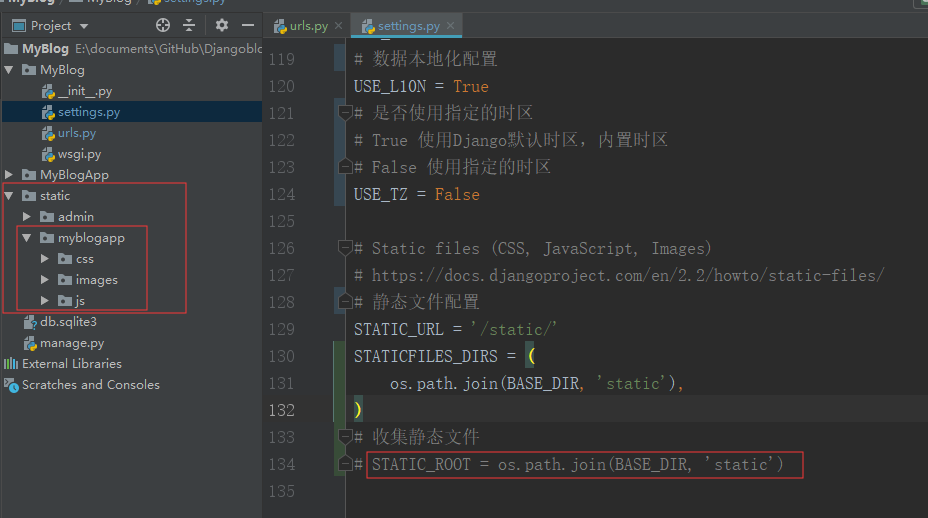
Task: Click line number 132 in the gutter
Action: pyautogui.click(x=282, y=410)
